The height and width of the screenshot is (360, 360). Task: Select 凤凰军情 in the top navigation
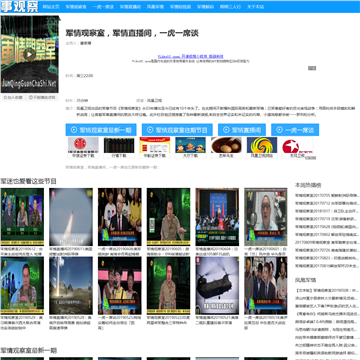point(155,7)
